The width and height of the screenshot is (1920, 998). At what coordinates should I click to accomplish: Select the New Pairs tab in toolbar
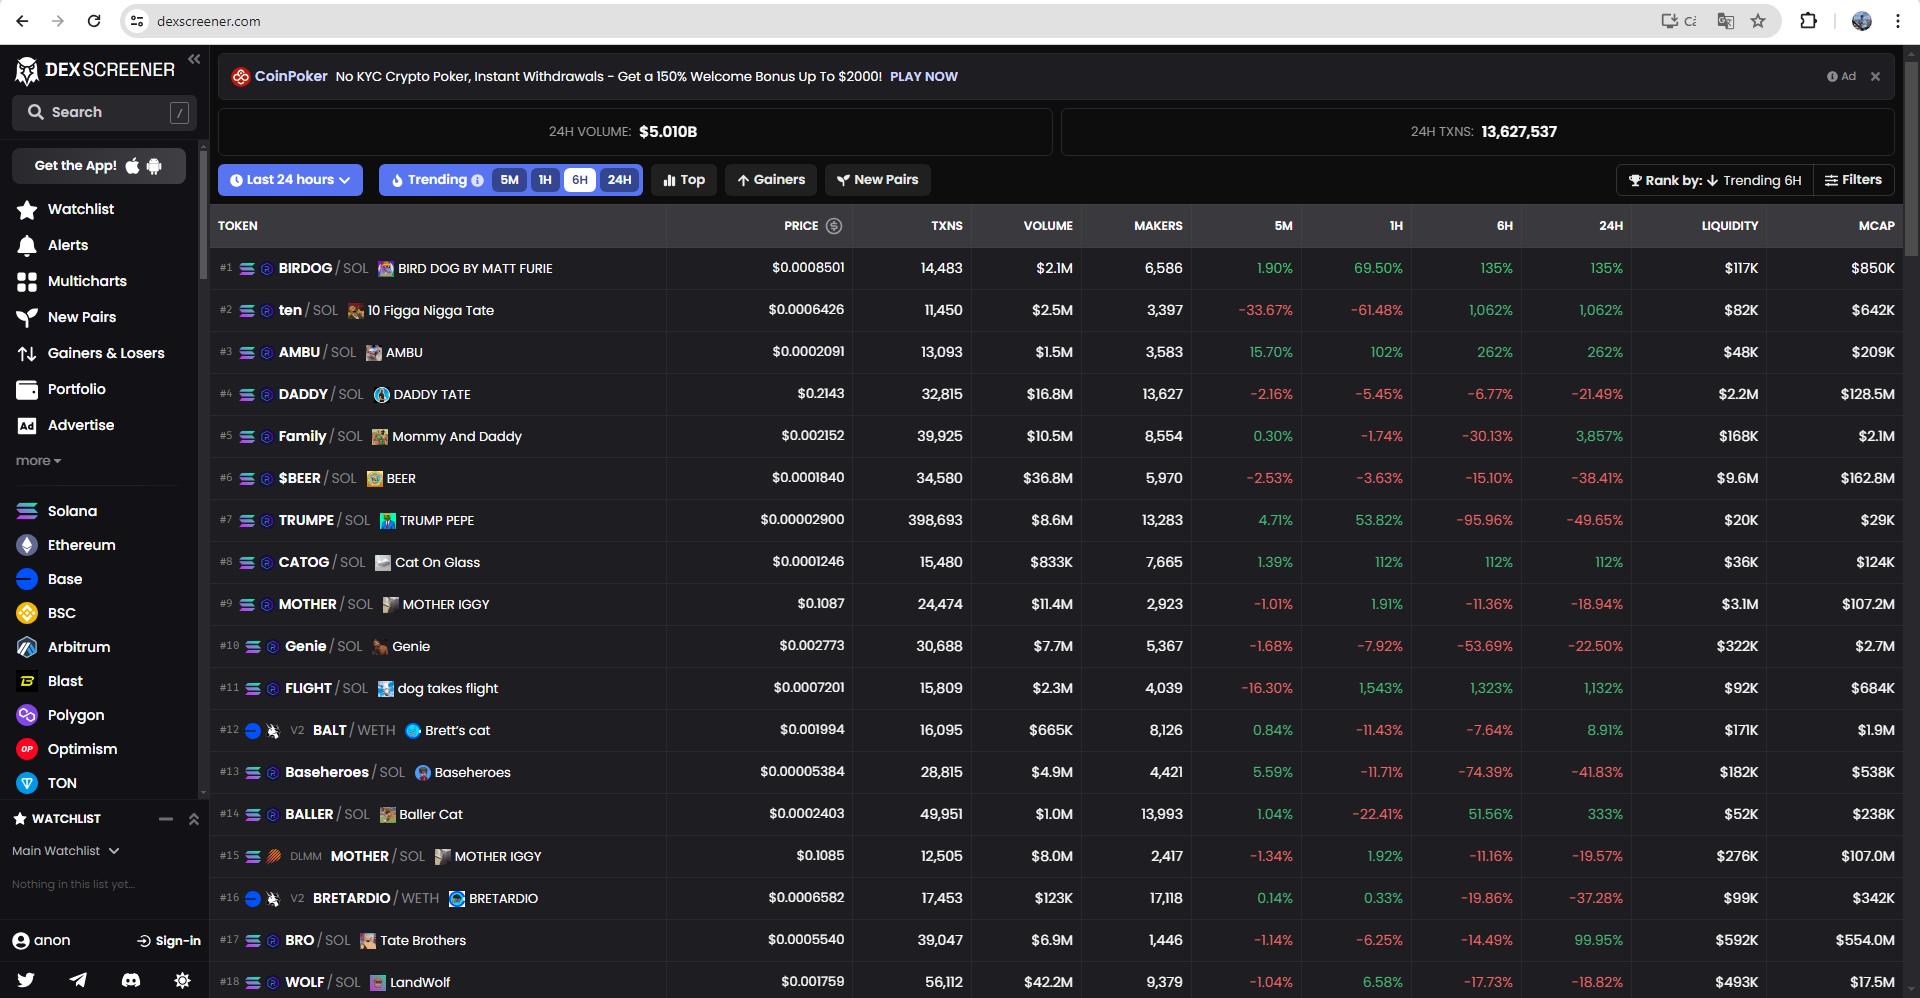pyautogui.click(x=878, y=180)
